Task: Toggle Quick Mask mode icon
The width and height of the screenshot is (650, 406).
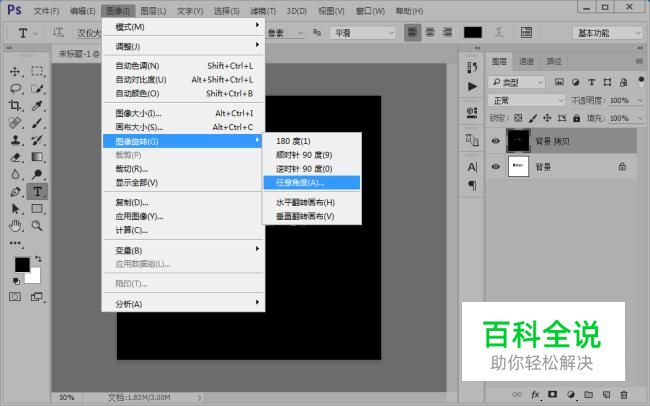Action: pyautogui.click(x=15, y=297)
